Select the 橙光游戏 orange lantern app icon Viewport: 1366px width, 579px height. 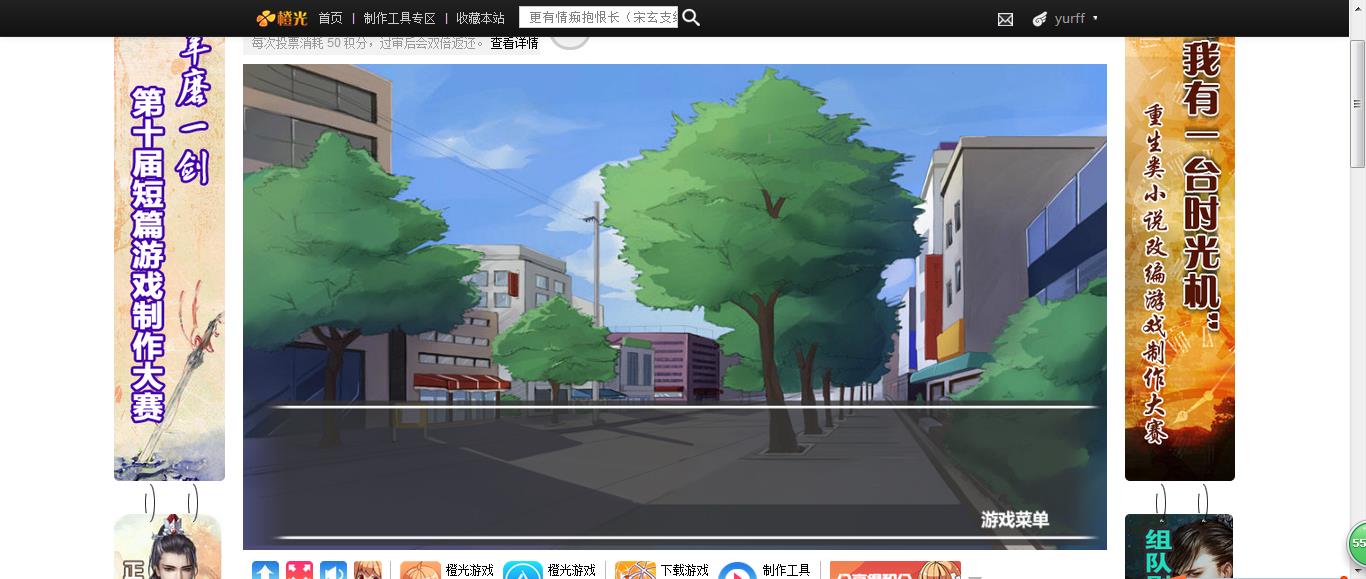point(419,571)
